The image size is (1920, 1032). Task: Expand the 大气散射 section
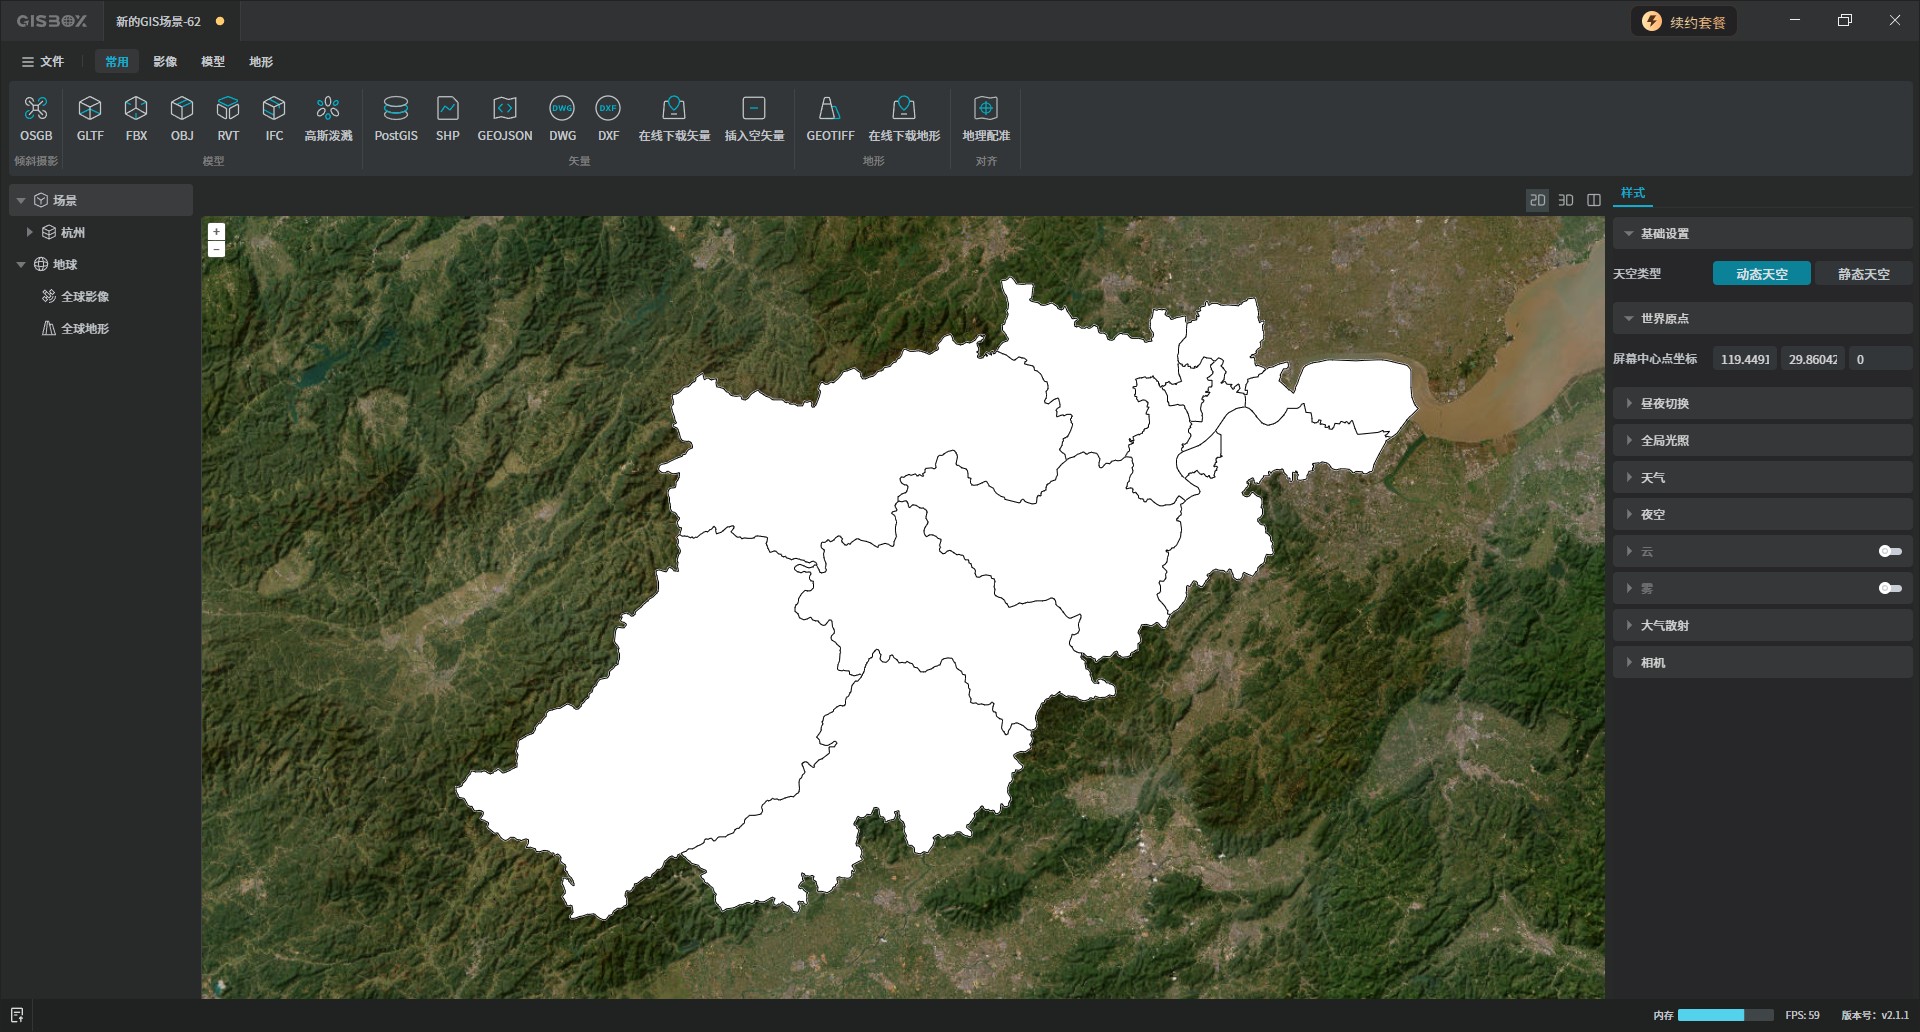coord(1664,626)
